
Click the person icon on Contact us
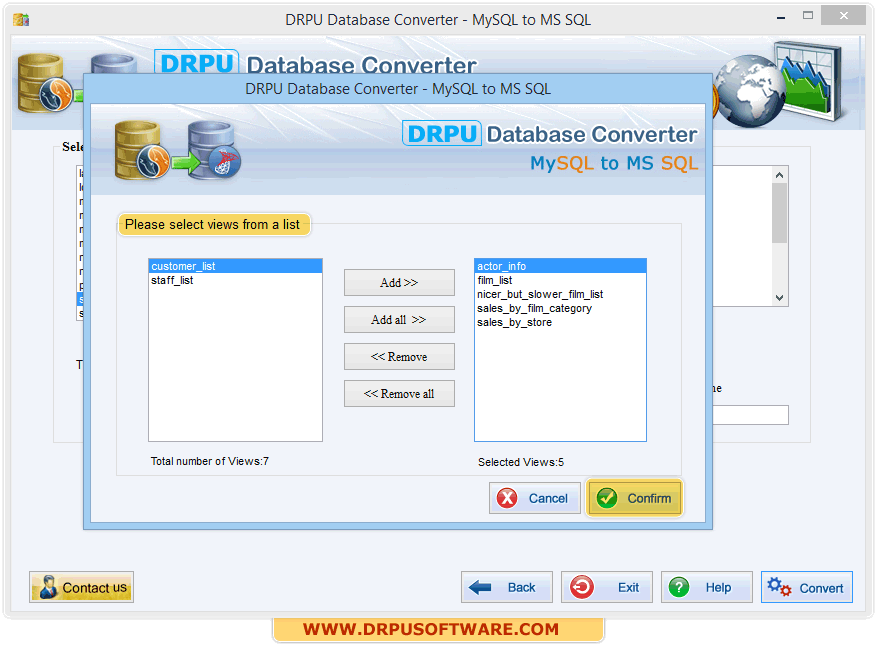[48, 587]
